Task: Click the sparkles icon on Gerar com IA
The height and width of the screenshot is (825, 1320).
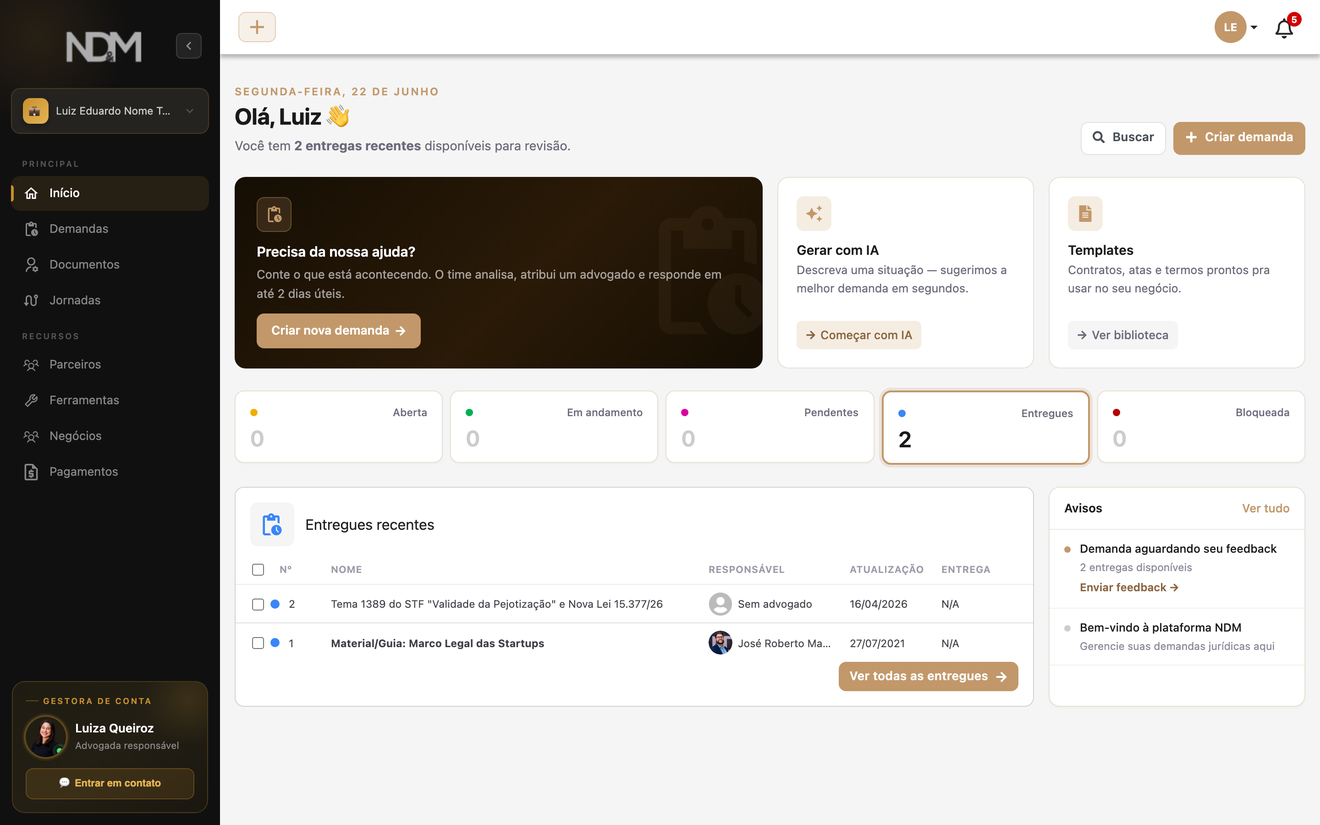Action: (814, 214)
